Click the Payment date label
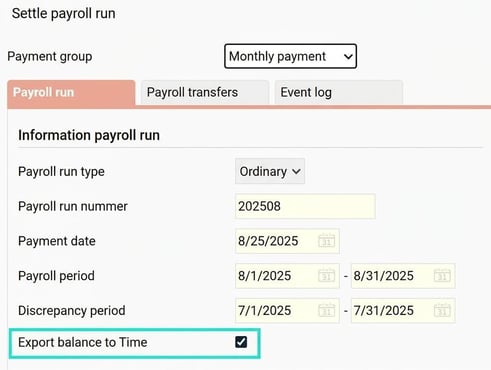 [x=57, y=241]
